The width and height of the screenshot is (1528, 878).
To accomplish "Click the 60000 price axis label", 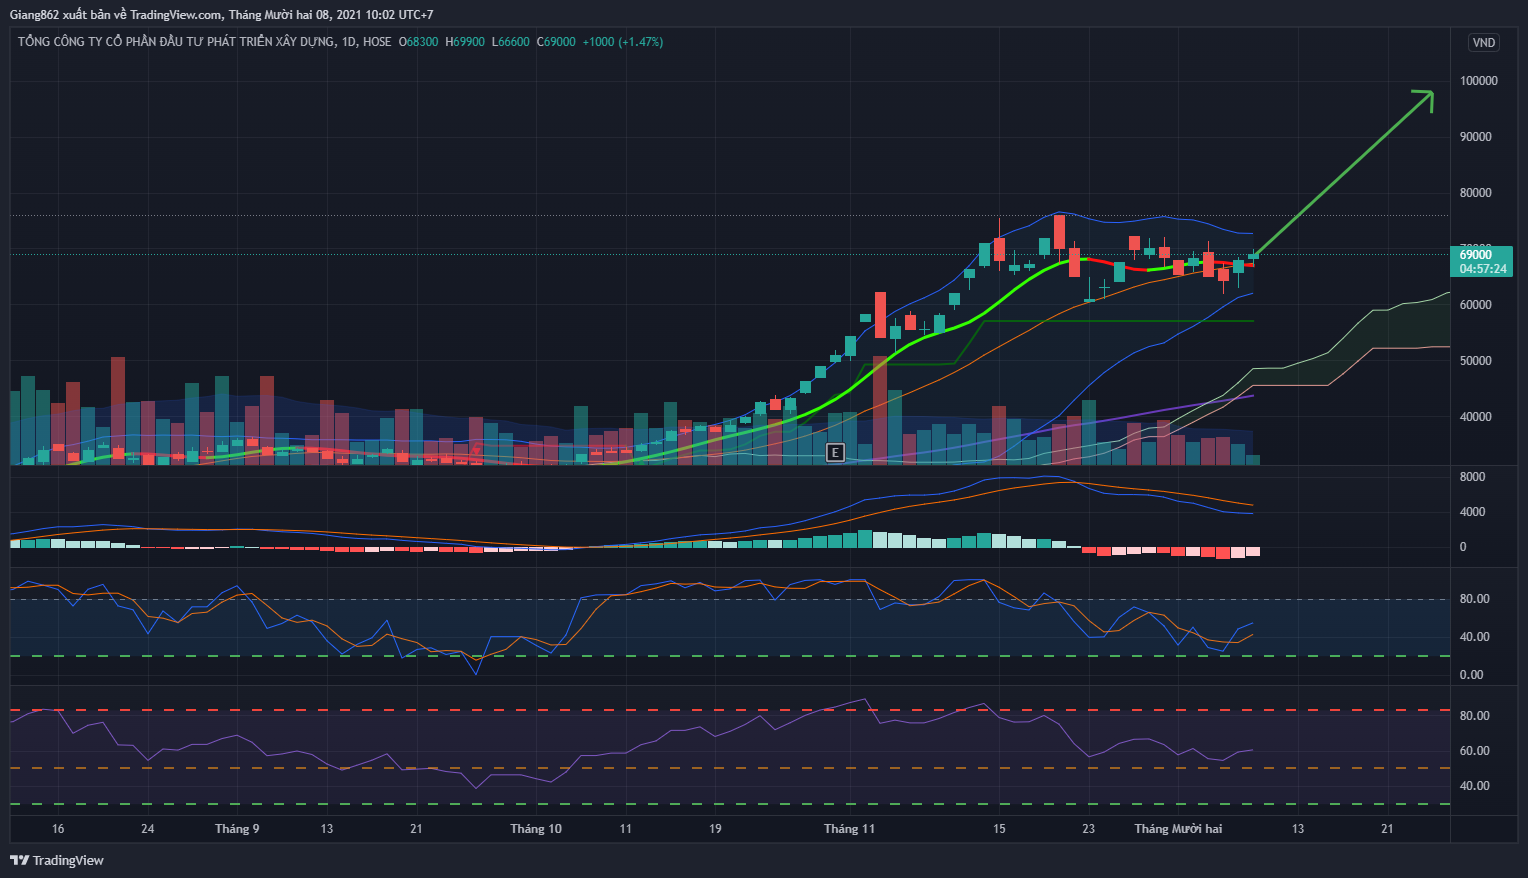I will [x=1476, y=305].
